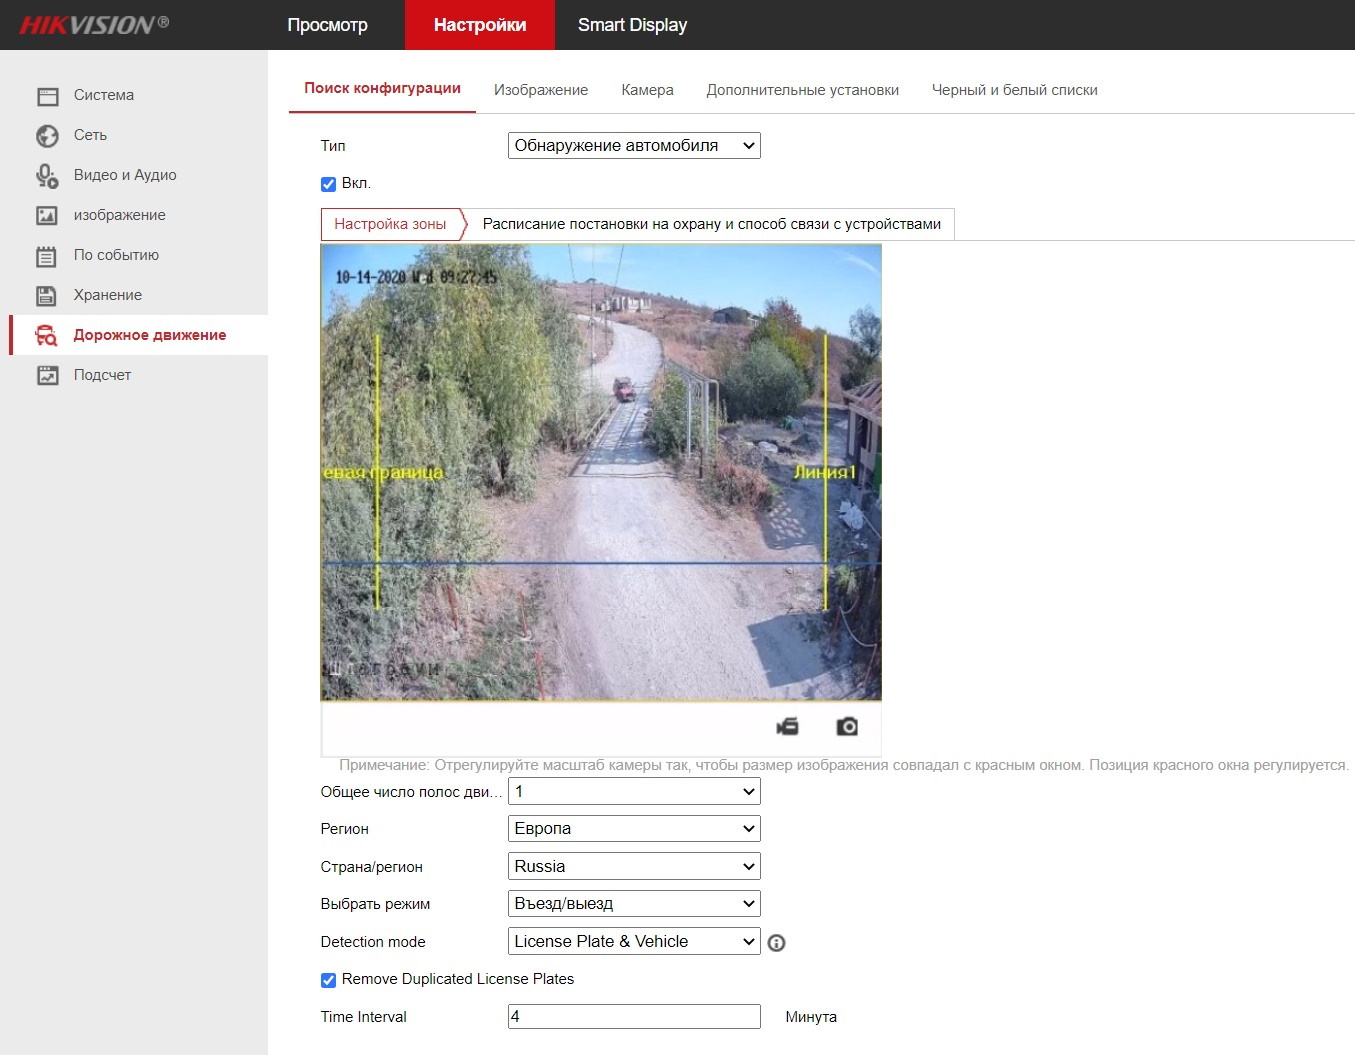Open the Подсчет counting section
Screen dimensions: 1355x1055
click(x=102, y=375)
